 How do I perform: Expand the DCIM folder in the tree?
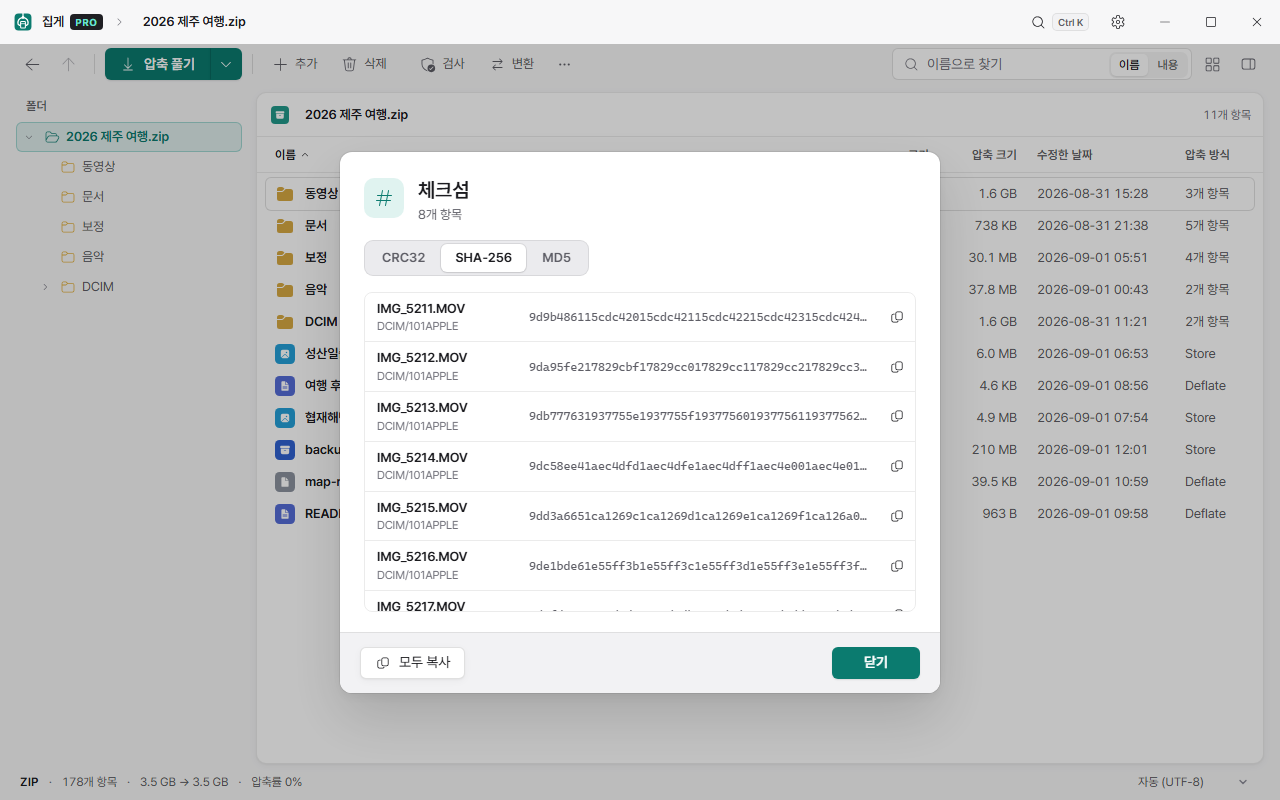coord(45,287)
